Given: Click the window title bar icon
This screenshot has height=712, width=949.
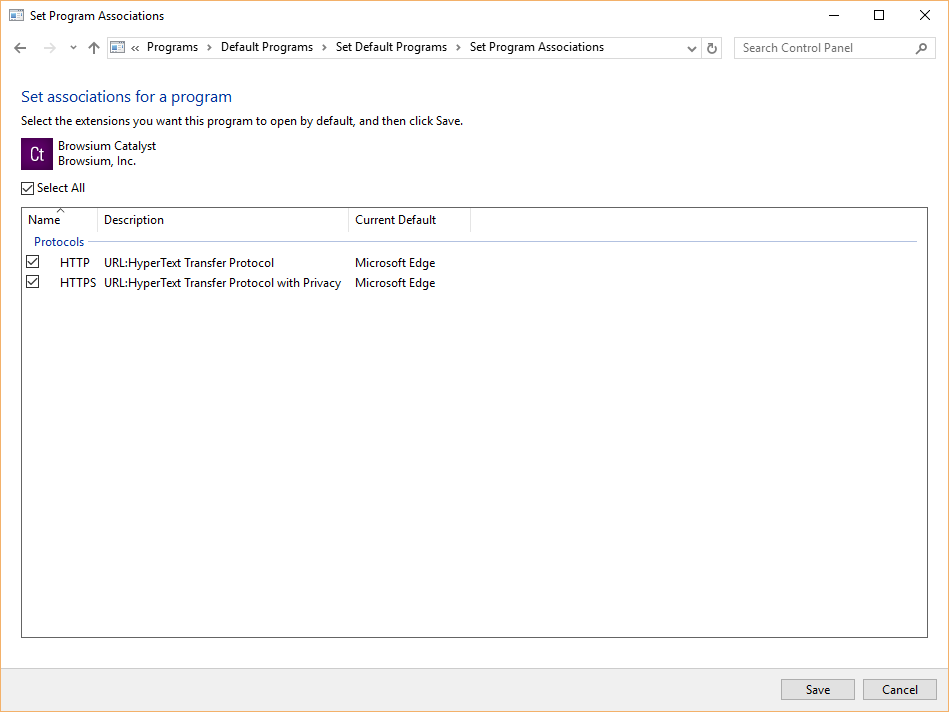Looking at the screenshot, I should [16, 15].
